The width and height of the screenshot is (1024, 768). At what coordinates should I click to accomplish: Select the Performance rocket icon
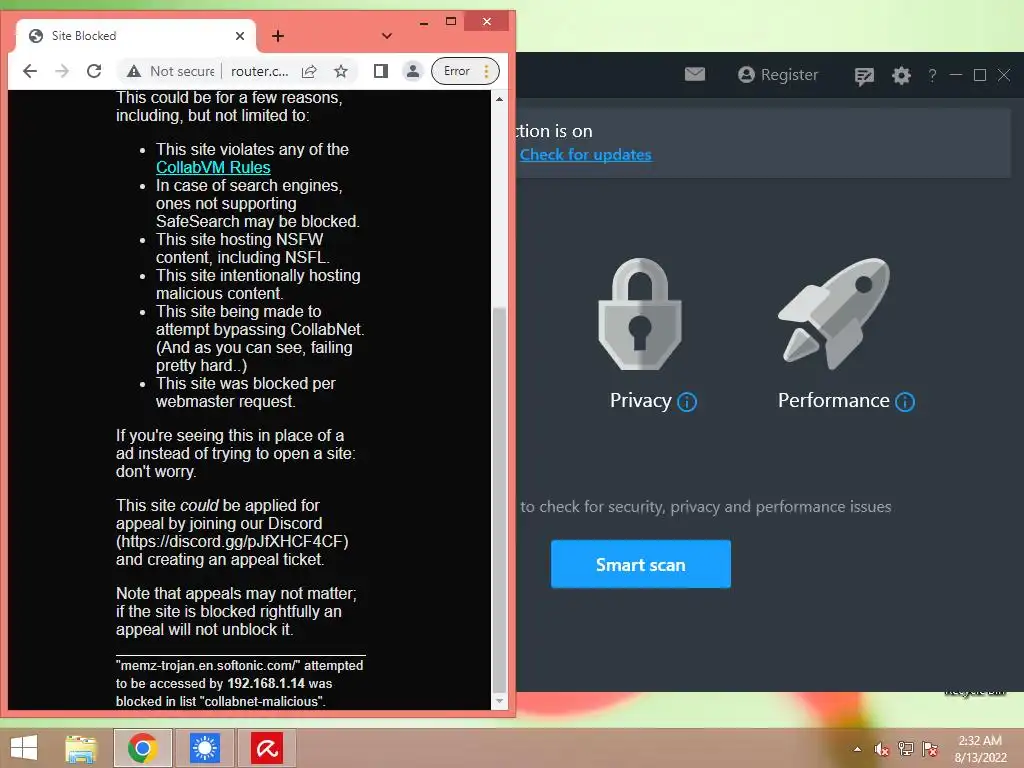coord(835,313)
